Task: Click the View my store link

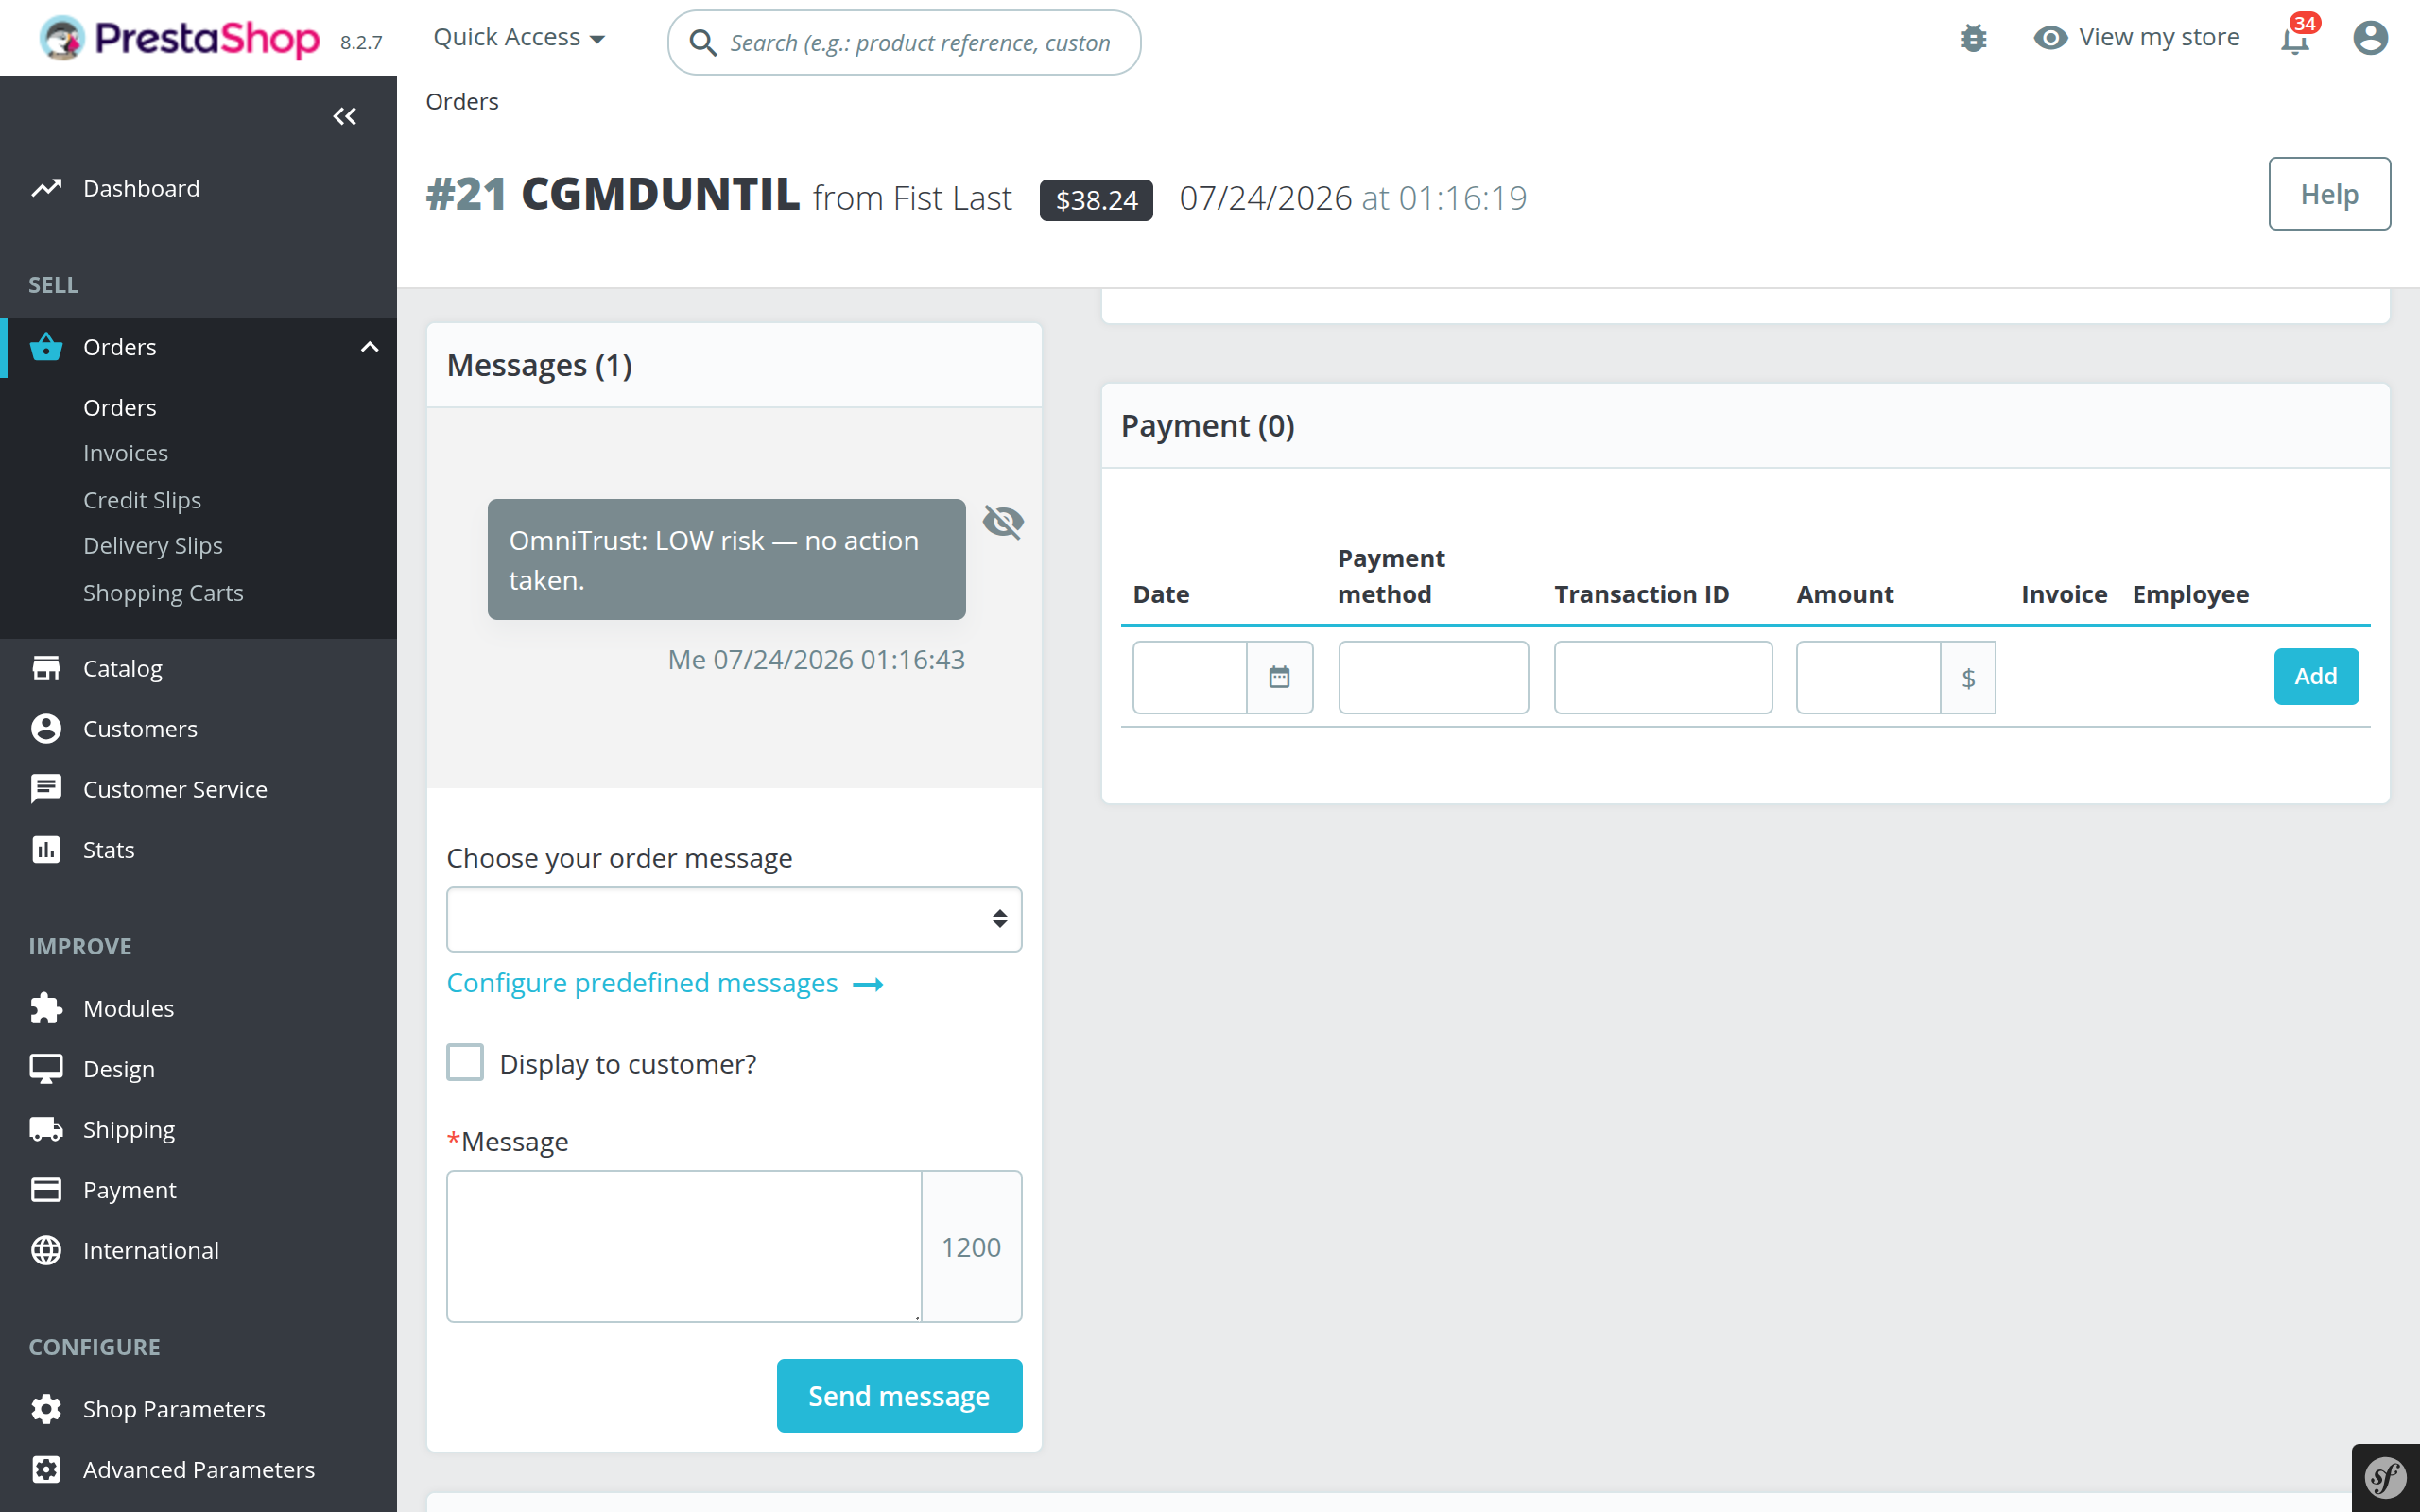Action: pyautogui.click(x=2159, y=37)
